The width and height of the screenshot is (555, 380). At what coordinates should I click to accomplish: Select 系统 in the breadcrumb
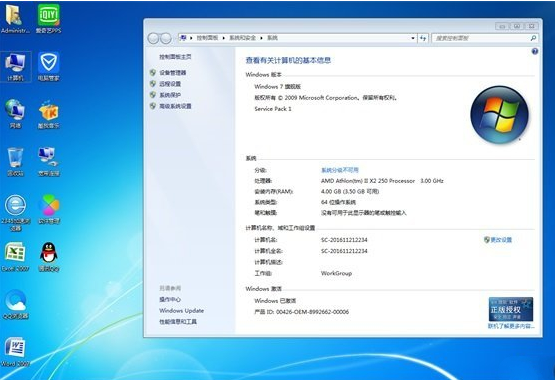click(272, 38)
